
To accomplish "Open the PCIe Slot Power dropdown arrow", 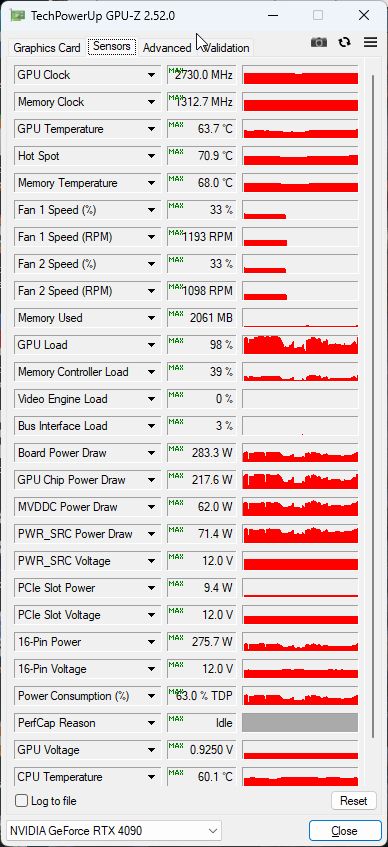I will pos(151,588).
